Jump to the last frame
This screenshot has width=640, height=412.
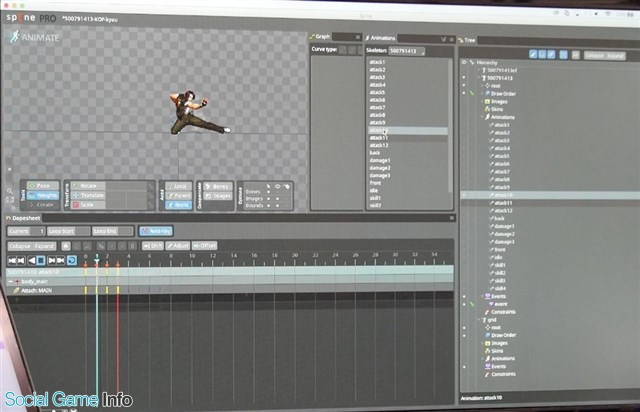click(60, 260)
